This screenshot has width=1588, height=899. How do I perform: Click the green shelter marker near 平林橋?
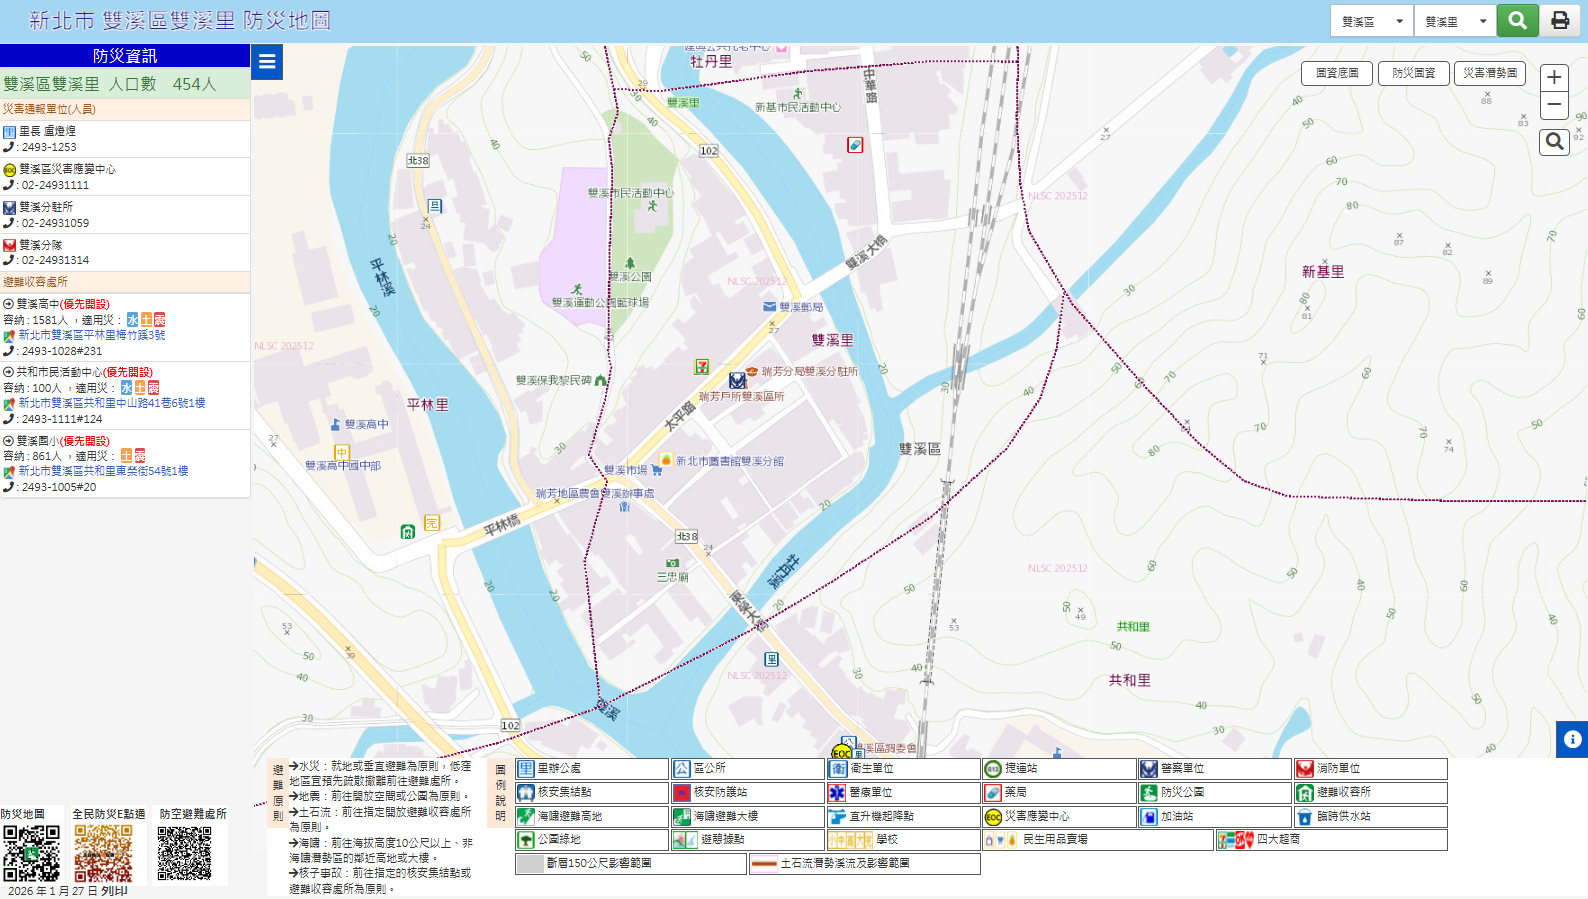[x=408, y=531]
